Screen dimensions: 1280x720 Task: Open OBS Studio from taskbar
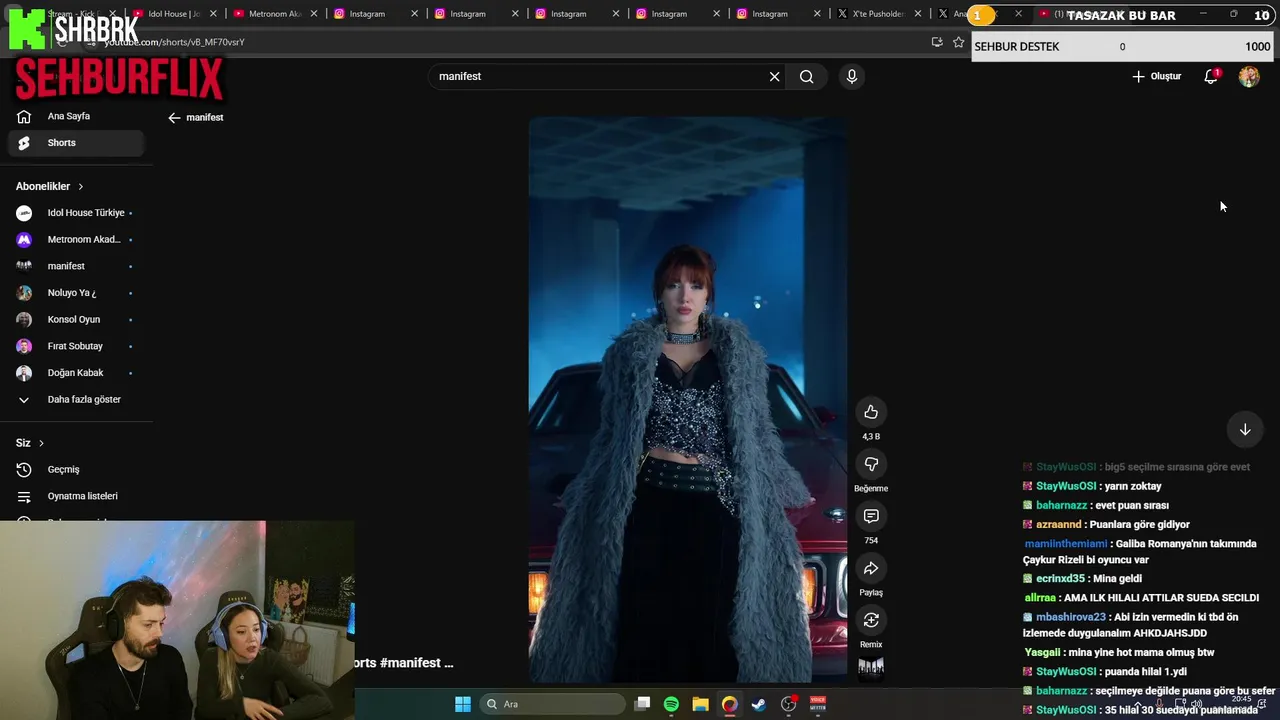click(789, 704)
